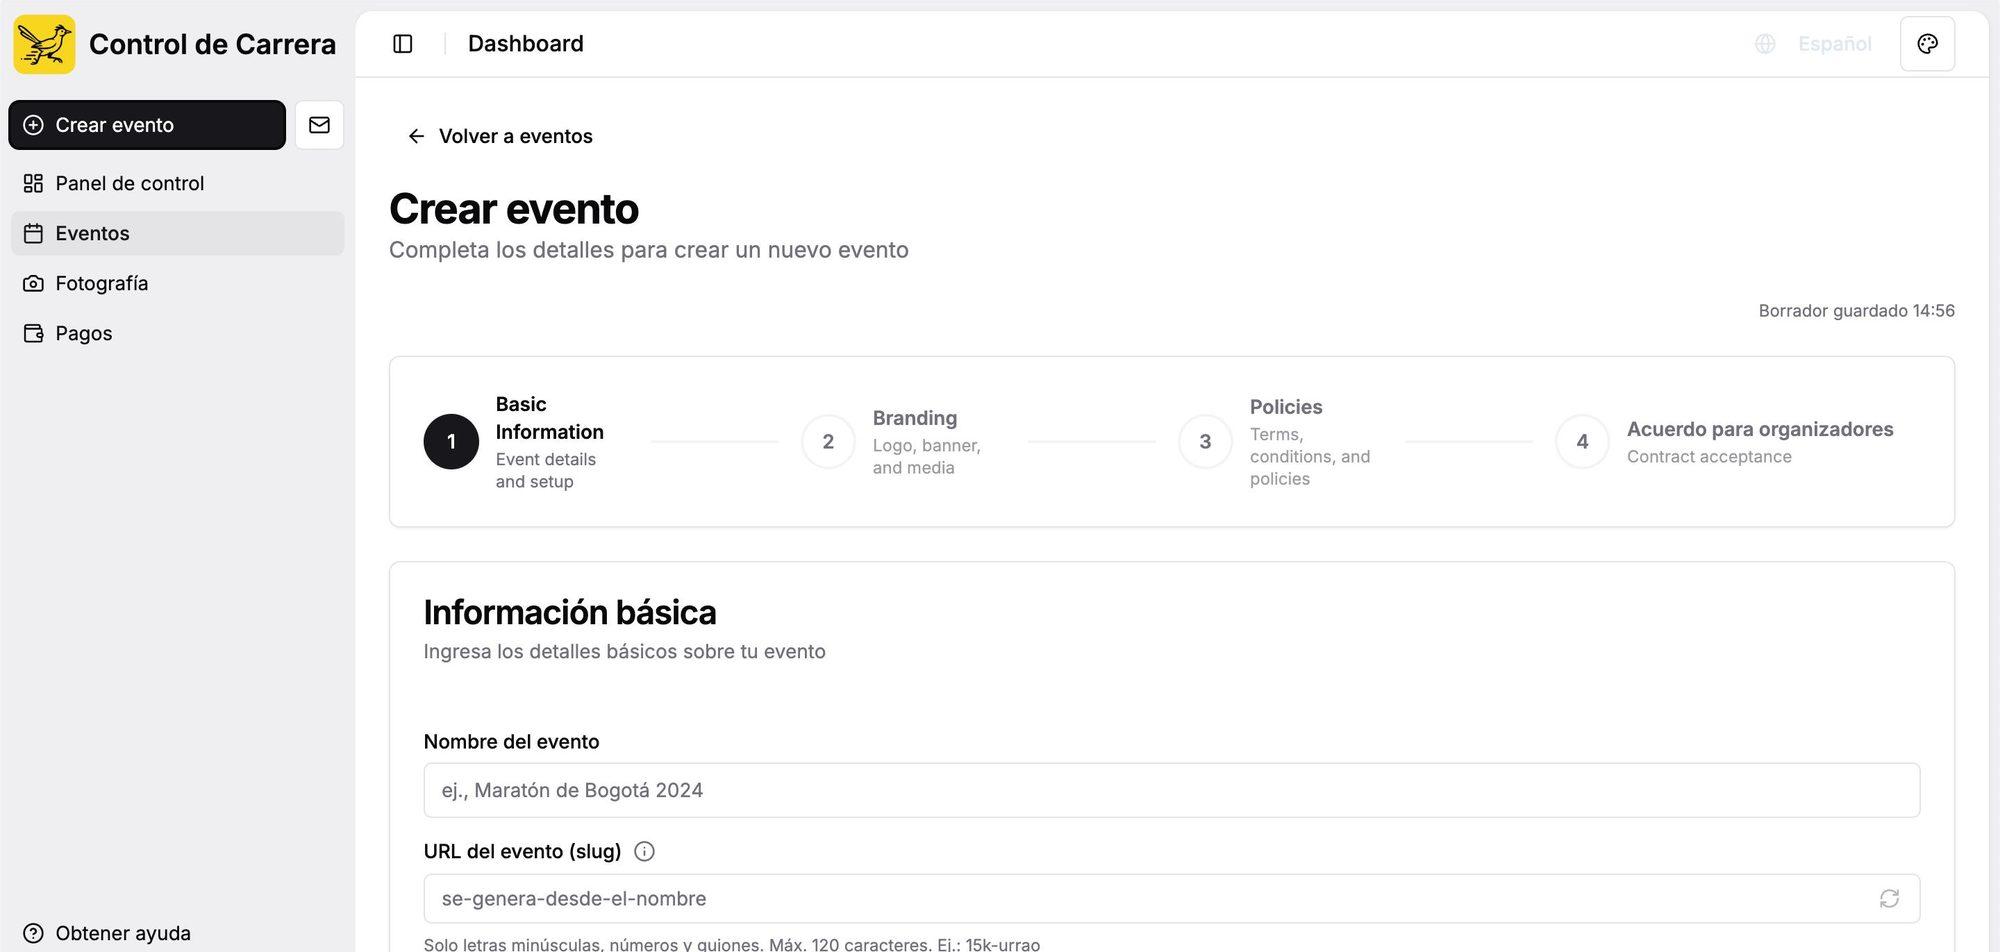Click the Control de Carrera title

pyautogui.click(x=212, y=44)
